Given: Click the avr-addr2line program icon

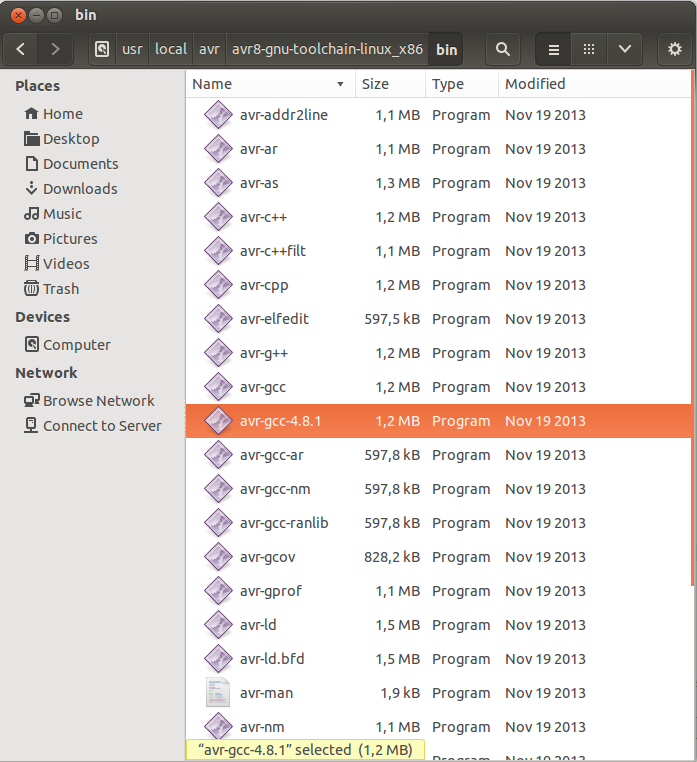Looking at the screenshot, I should (218, 115).
